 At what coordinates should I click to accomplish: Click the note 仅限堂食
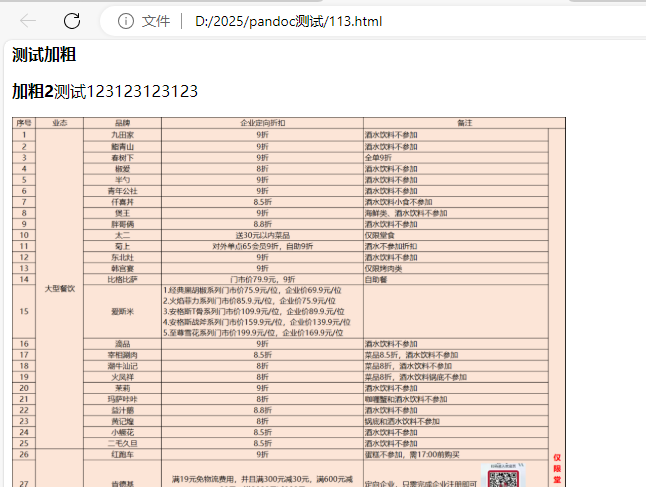click(379, 235)
